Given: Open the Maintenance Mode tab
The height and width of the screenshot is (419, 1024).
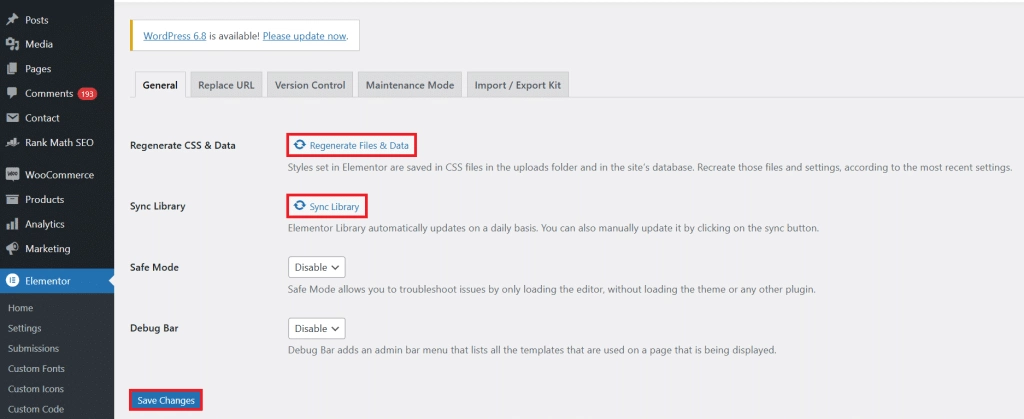Looking at the screenshot, I should [410, 85].
